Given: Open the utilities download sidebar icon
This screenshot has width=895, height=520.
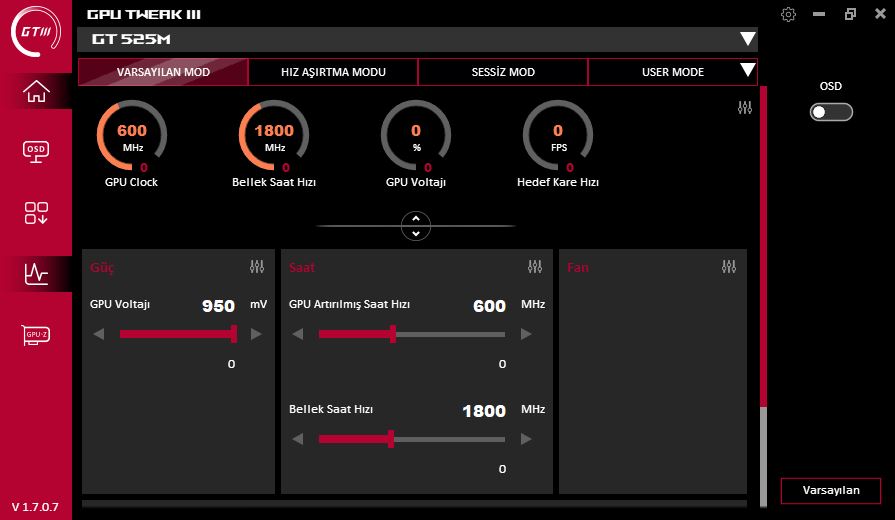Looking at the screenshot, I should click(x=36, y=213).
